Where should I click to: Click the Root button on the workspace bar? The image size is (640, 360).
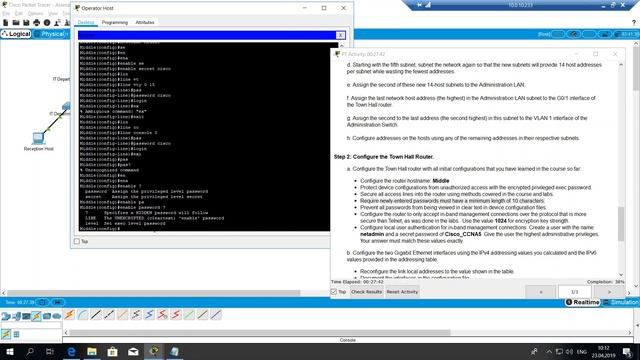[544, 34]
